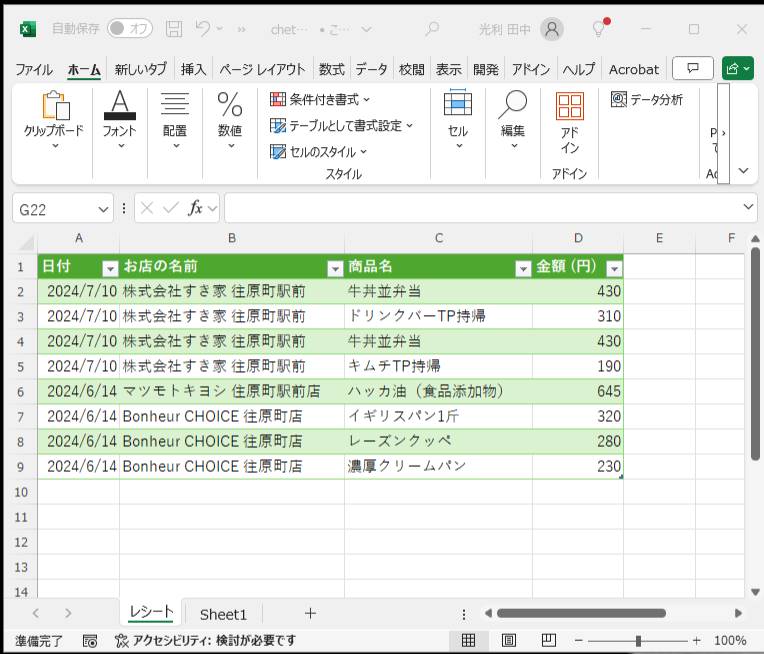The width and height of the screenshot is (764, 654).
Task: Open accessibility status アクセシビリティ: 検討が必要です
Action: (206, 640)
